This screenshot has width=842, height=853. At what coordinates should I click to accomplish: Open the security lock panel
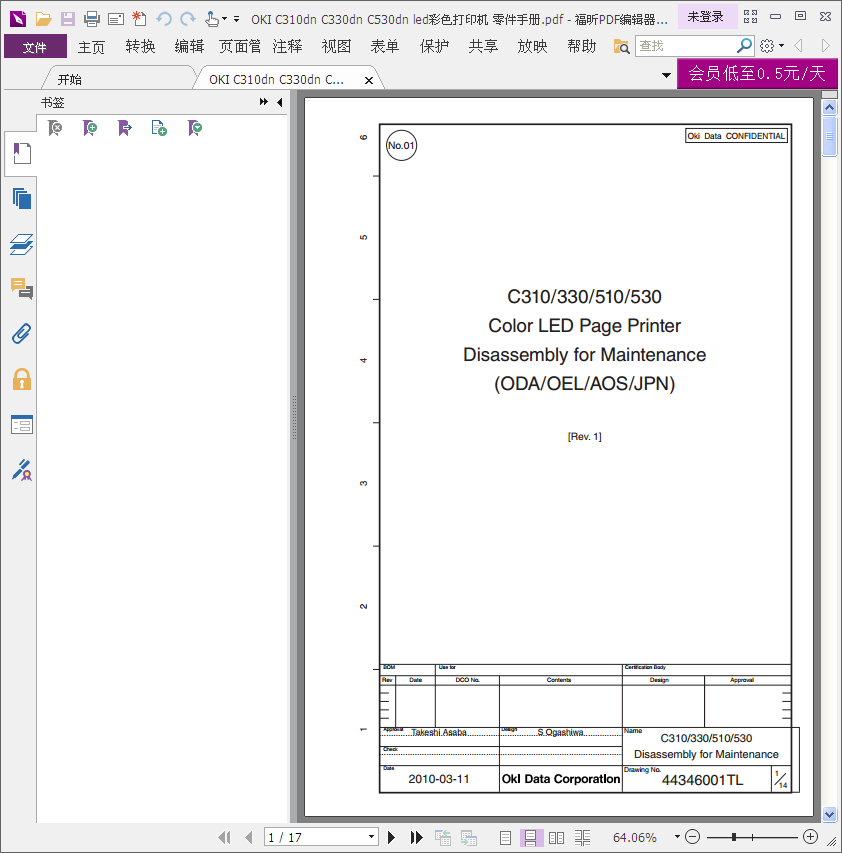click(x=22, y=379)
